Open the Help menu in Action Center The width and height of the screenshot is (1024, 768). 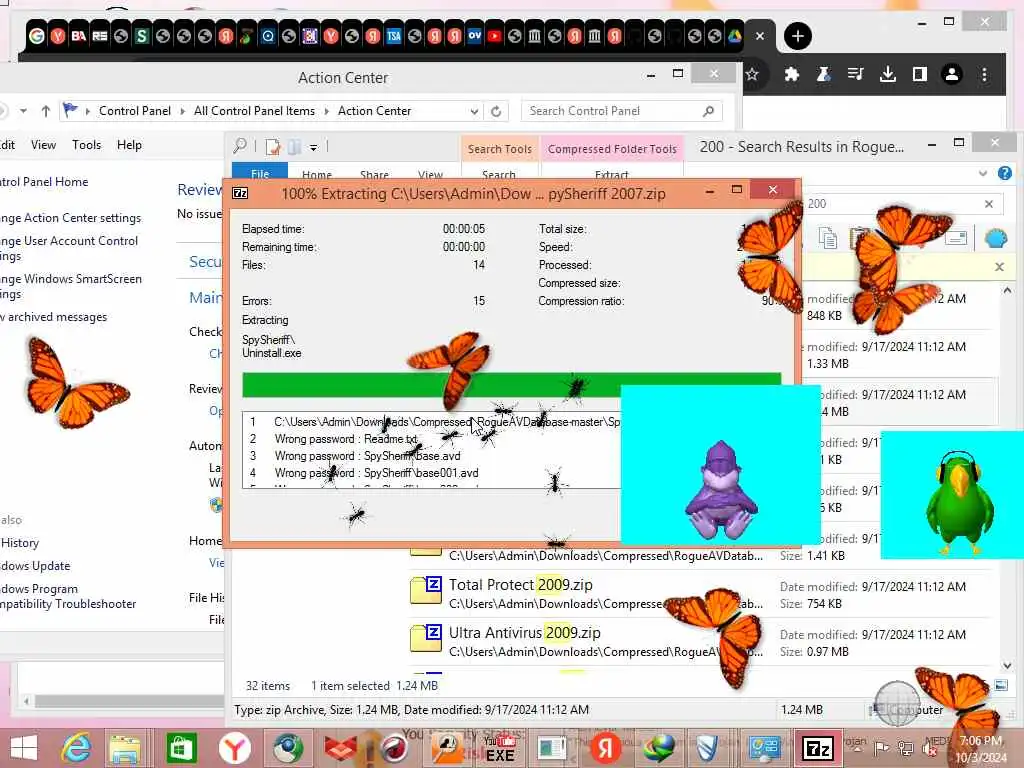point(129,145)
